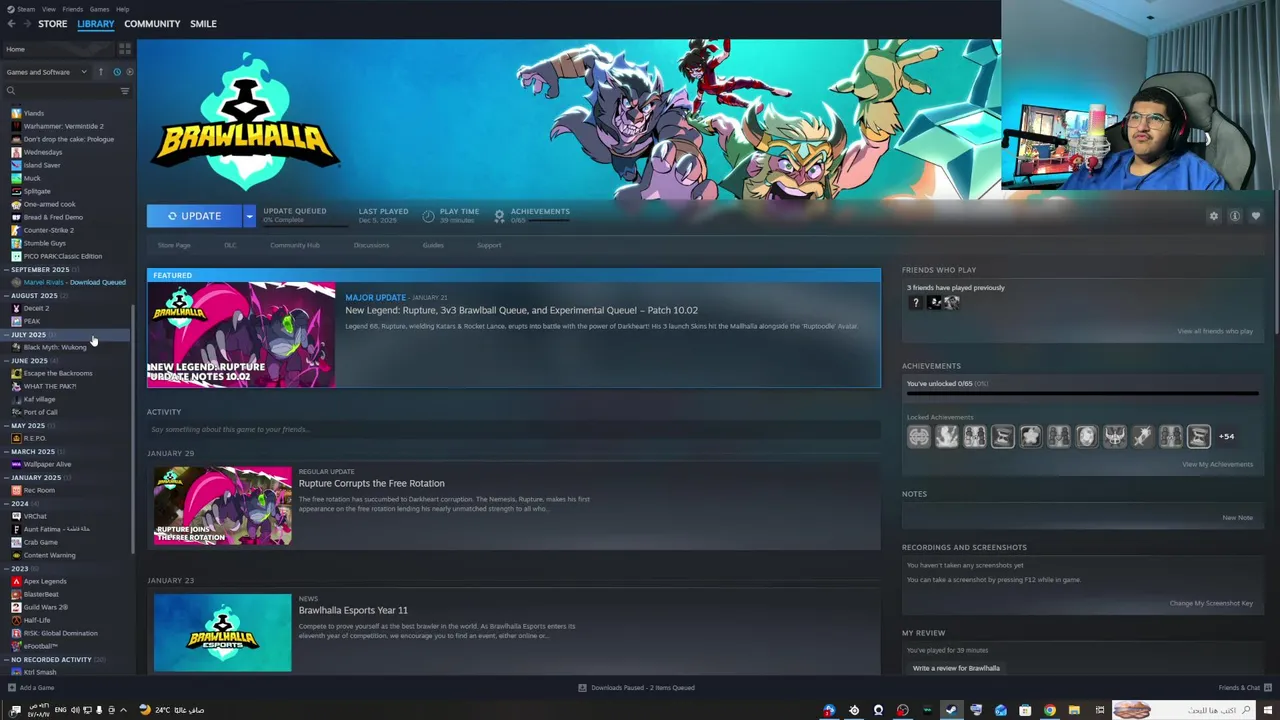Click the library search magnifier icon
This screenshot has height=720, width=1280.
click(11, 91)
